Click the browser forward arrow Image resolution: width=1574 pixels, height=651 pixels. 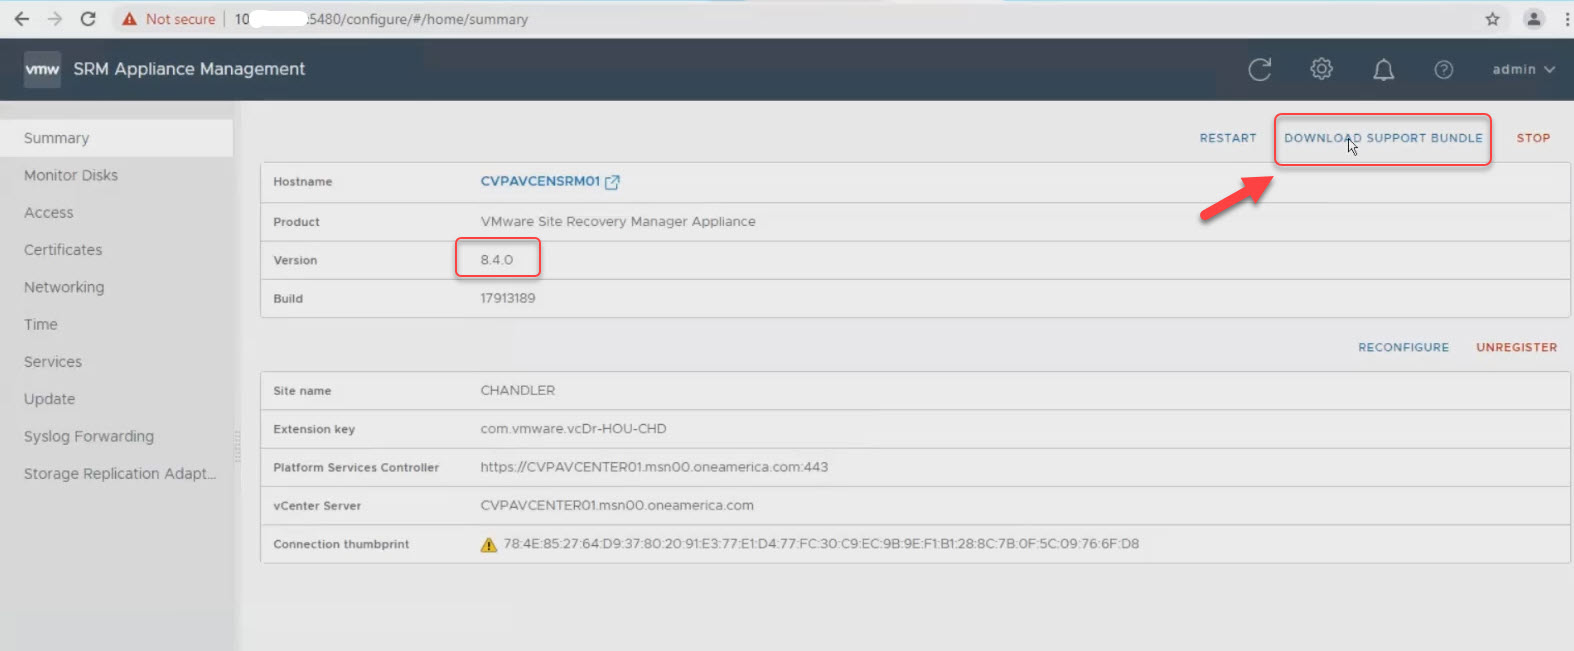pyautogui.click(x=55, y=19)
